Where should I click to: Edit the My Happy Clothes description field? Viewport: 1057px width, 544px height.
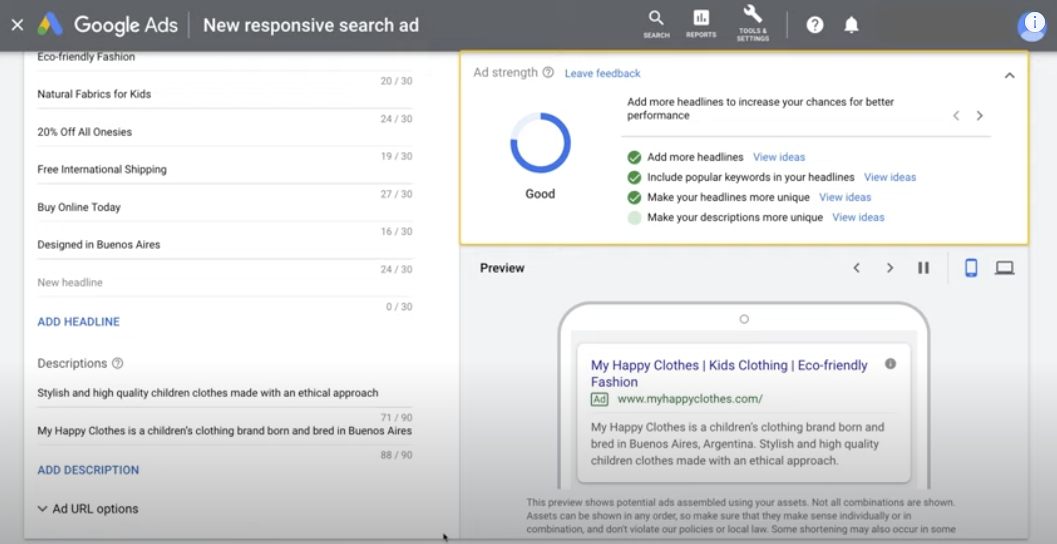coord(224,431)
